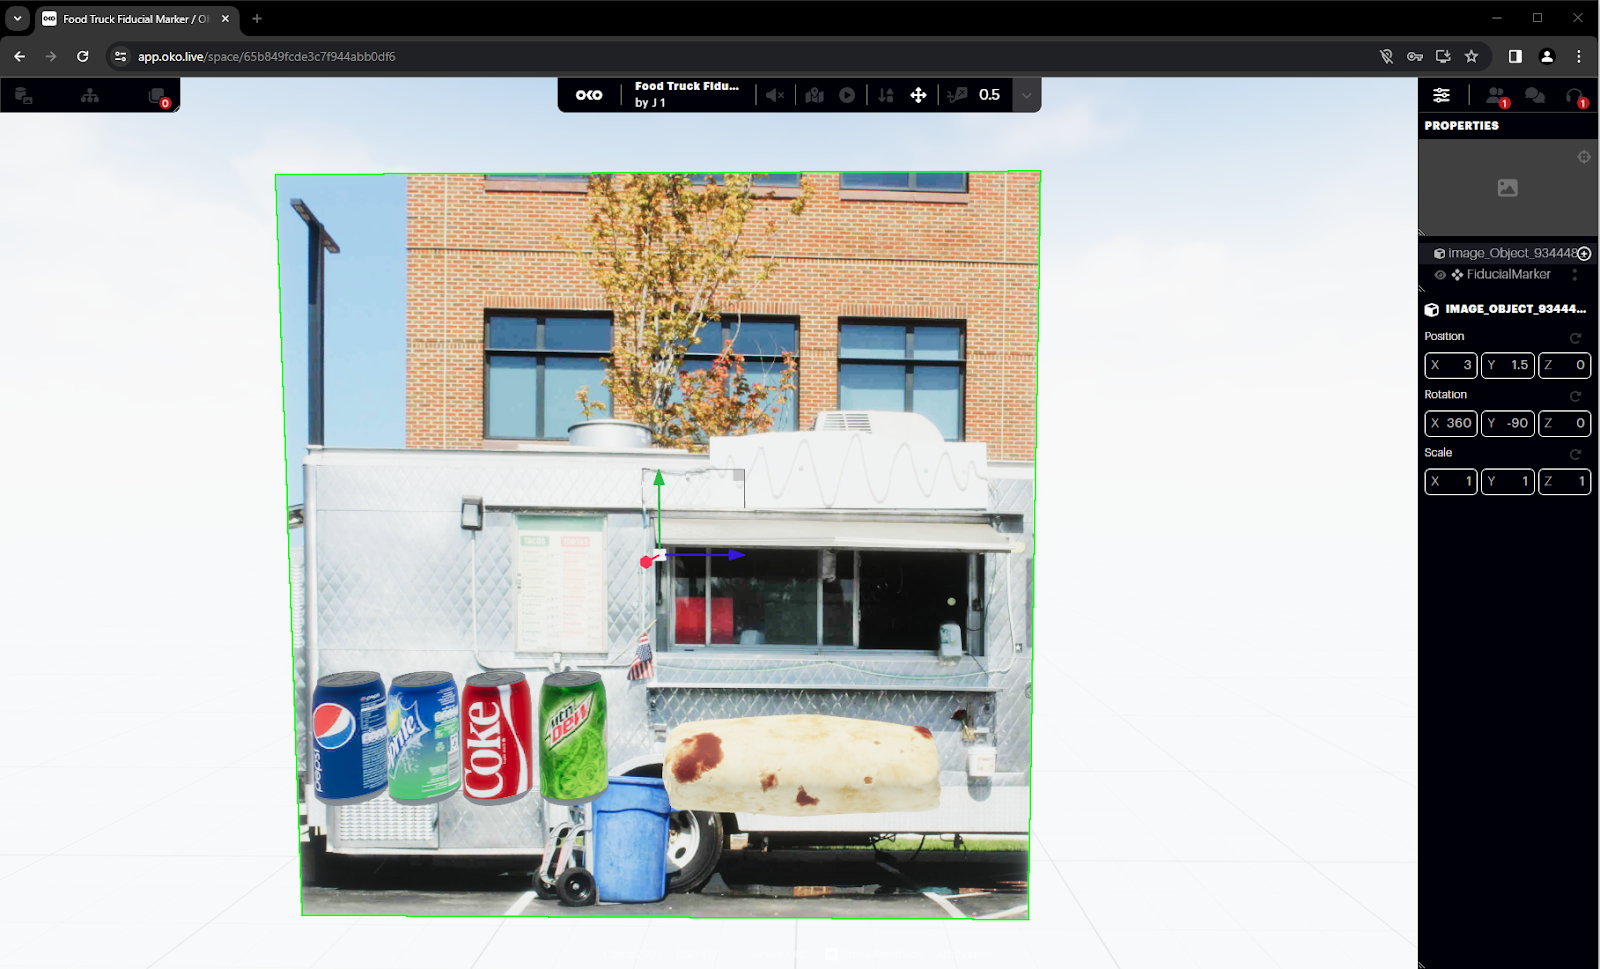The height and width of the screenshot is (969, 1600).
Task: Toggle the flight mode icon near the speed value
Action: (957, 94)
